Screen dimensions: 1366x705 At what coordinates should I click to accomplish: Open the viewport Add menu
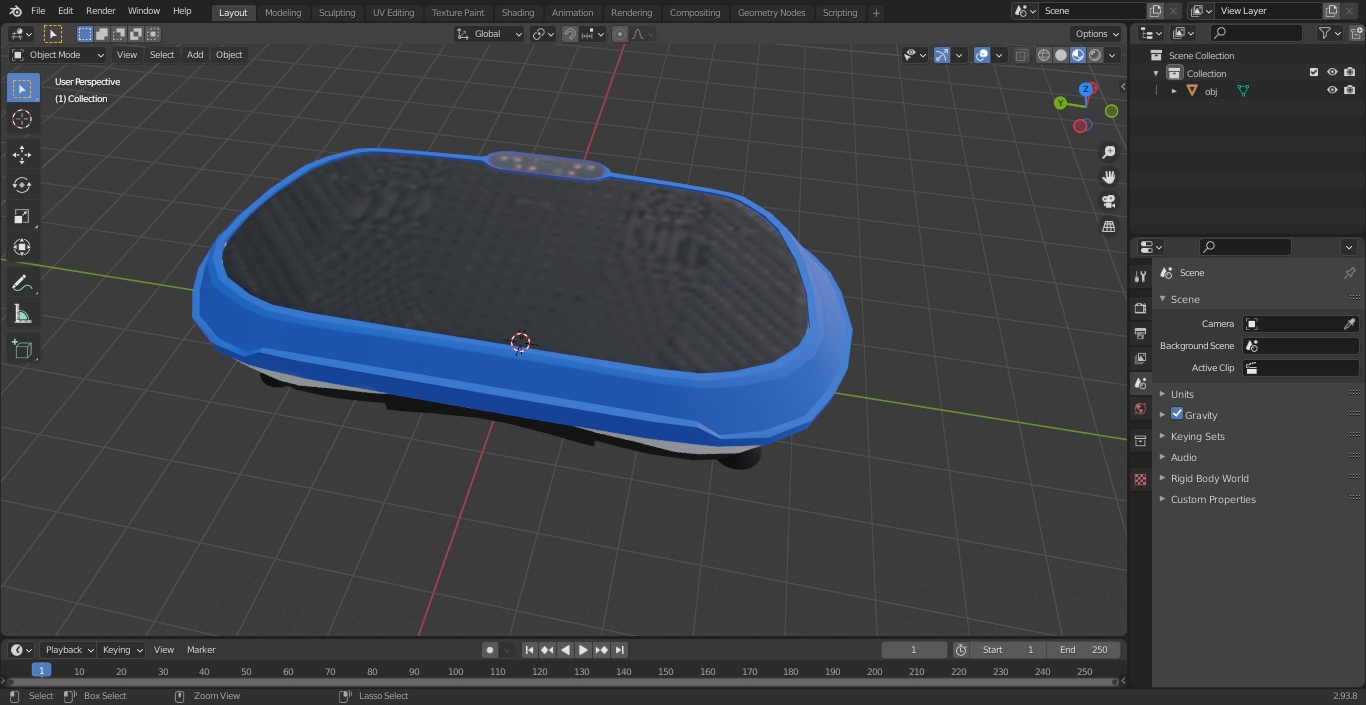(195, 55)
